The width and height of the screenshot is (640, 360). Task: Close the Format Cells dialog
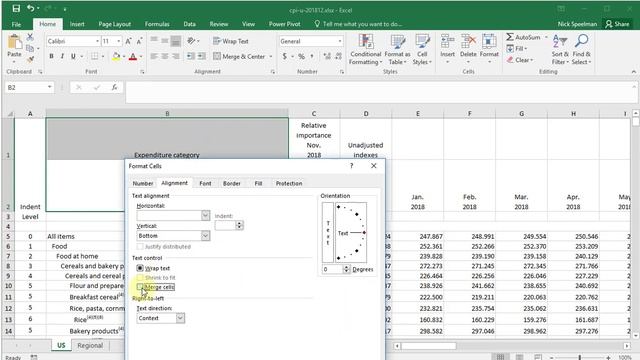[373, 166]
